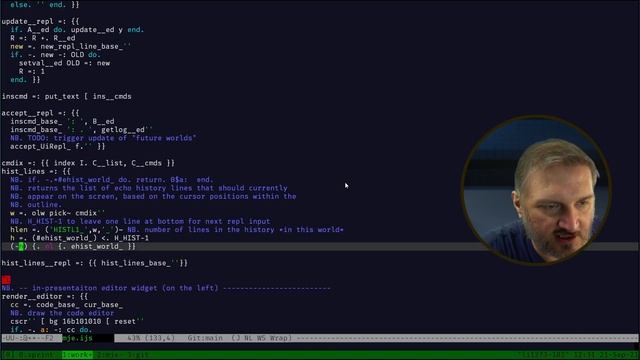Click the 'hist_lines =: {{' definition line
640x360 pixels.
tap(36, 171)
